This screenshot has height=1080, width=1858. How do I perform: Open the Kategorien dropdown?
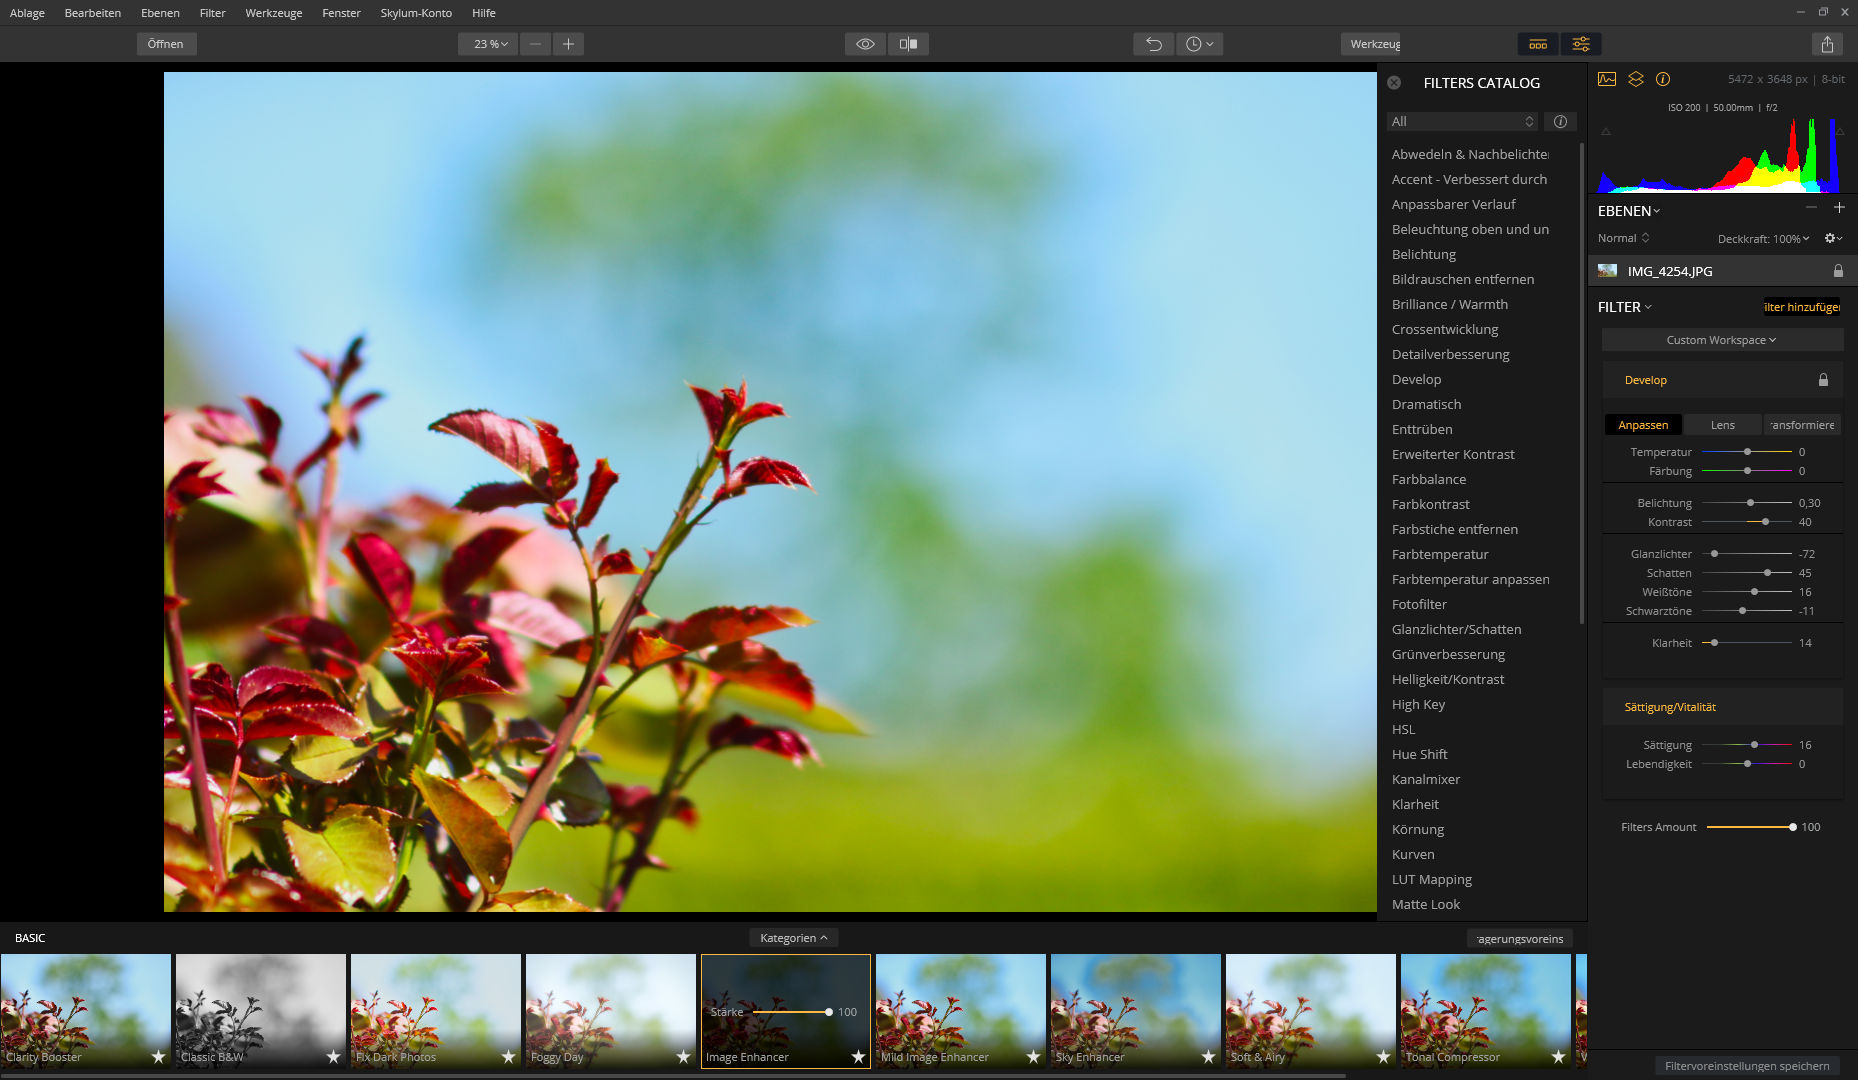pos(794,938)
